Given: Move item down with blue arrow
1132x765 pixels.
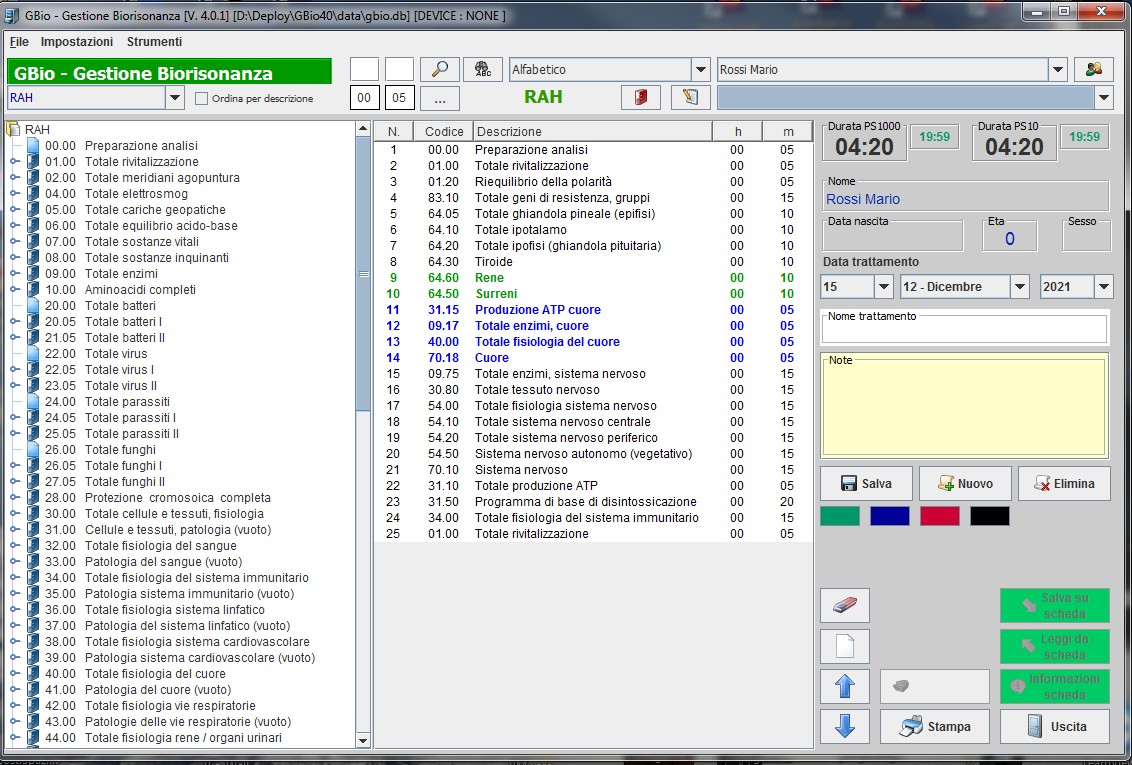Looking at the screenshot, I should (x=845, y=727).
